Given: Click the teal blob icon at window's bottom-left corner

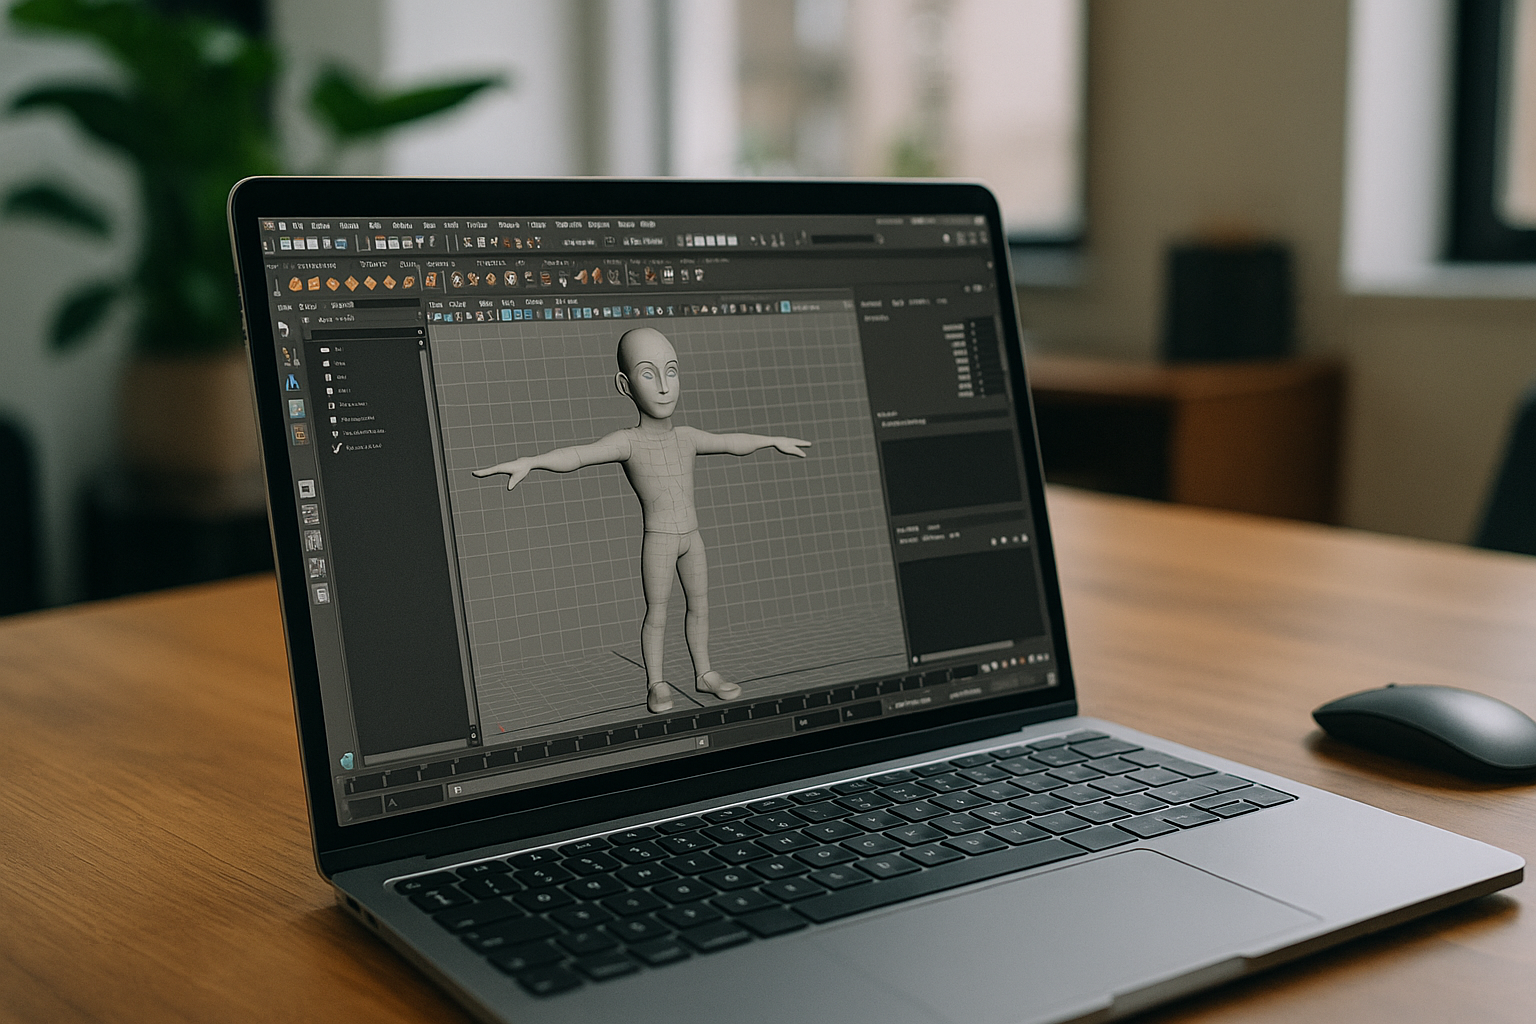Looking at the screenshot, I should click(347, 760).
